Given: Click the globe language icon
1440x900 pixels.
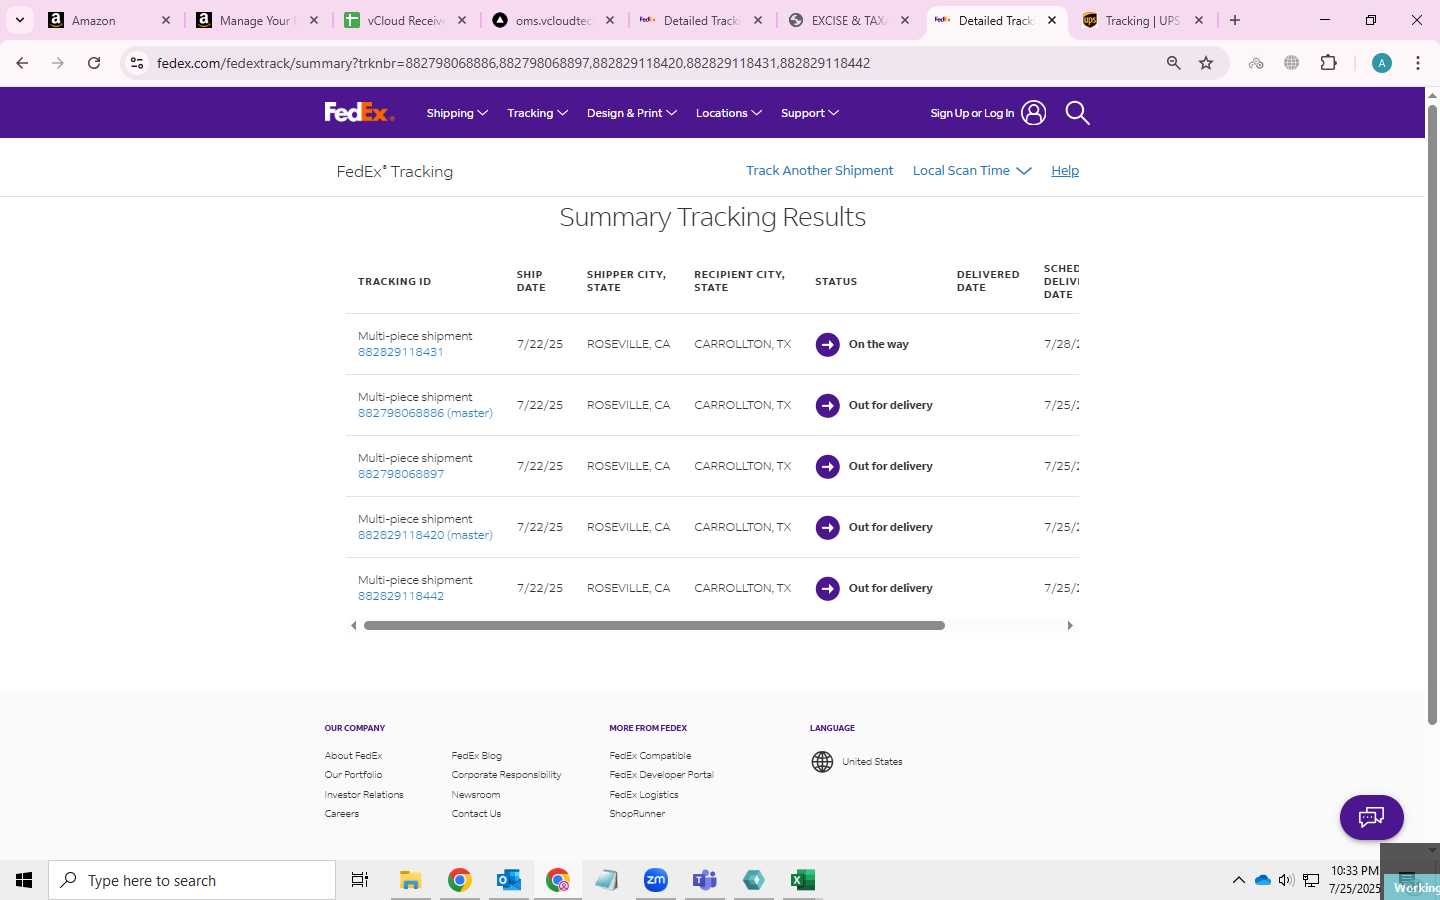Looking at the screenshot, I should (x=822, y=762).
